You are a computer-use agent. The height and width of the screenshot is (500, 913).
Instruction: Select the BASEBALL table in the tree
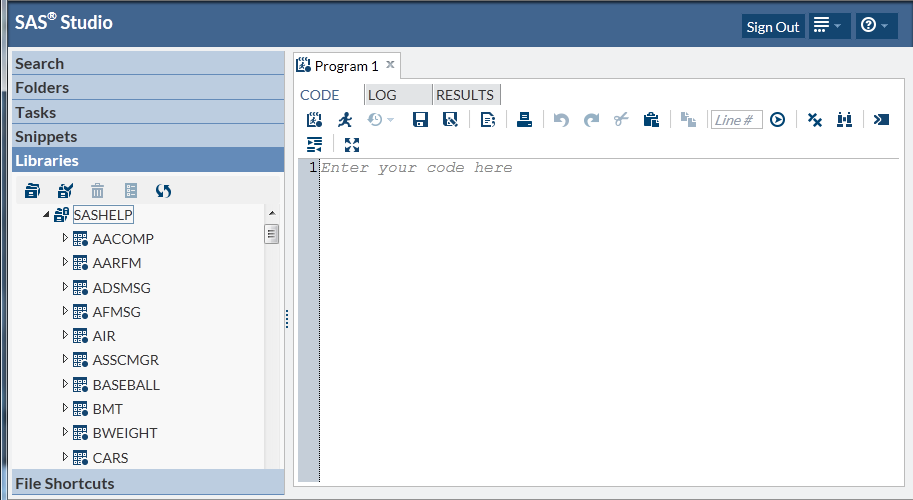[126, 385]
